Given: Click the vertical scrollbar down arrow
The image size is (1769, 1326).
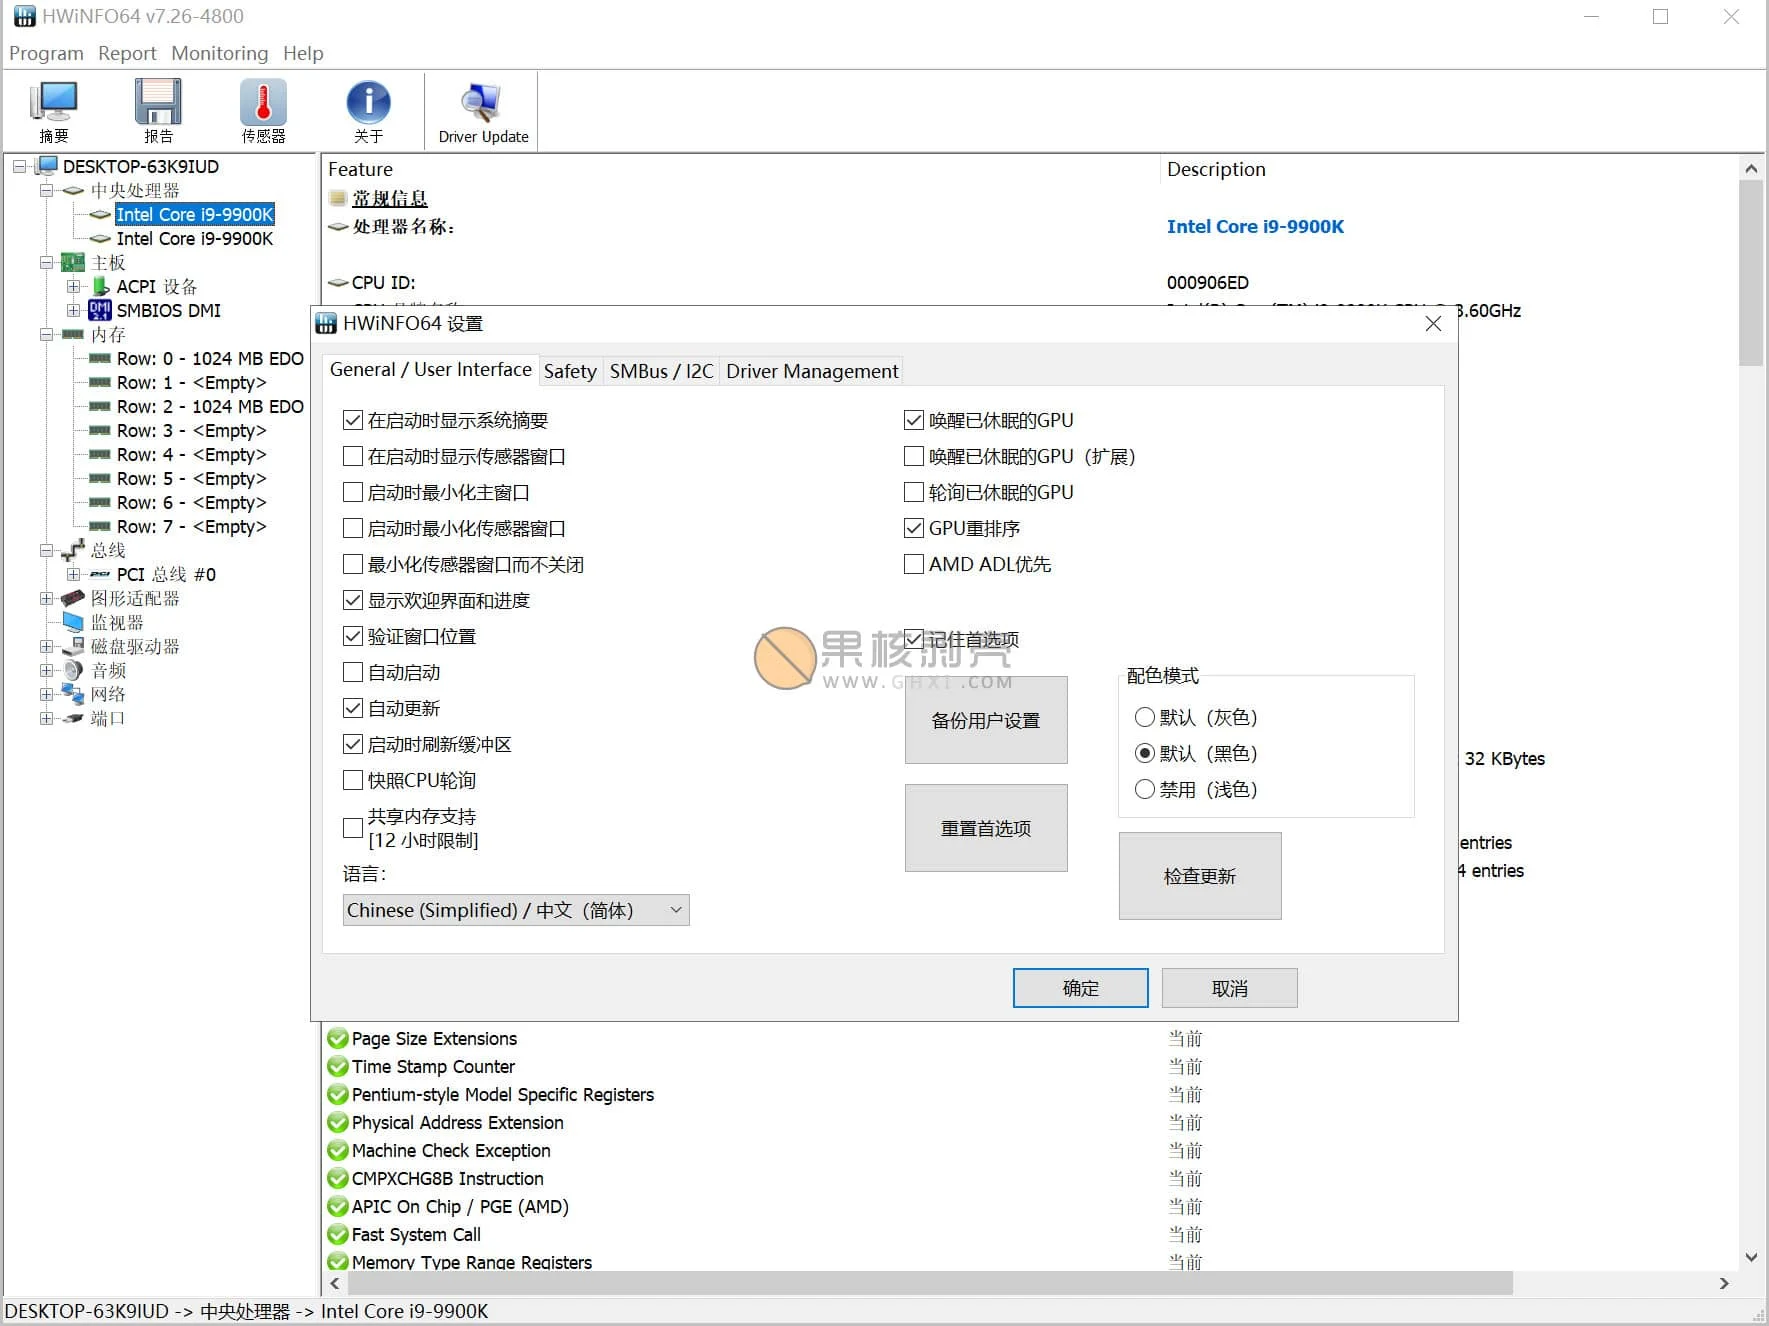Looking at the screenshot, I should click(1751, 1257).
